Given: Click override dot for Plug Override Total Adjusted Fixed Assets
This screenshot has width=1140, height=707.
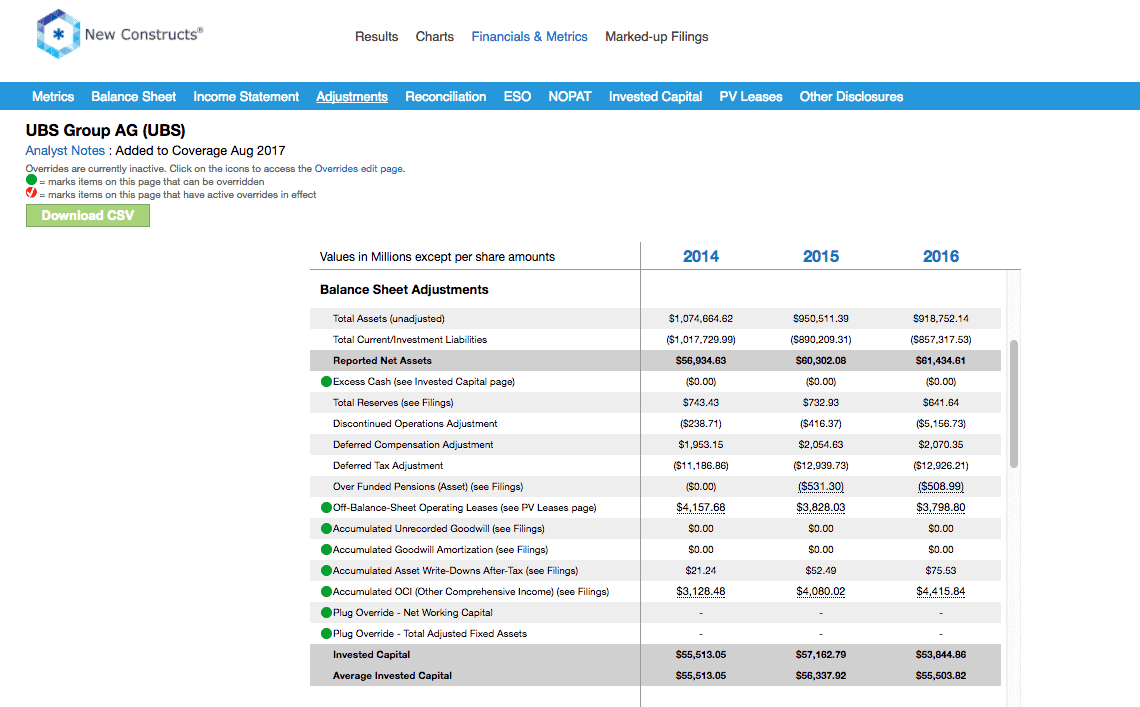Looking at the screenshot, I should (x=326, y=634).
